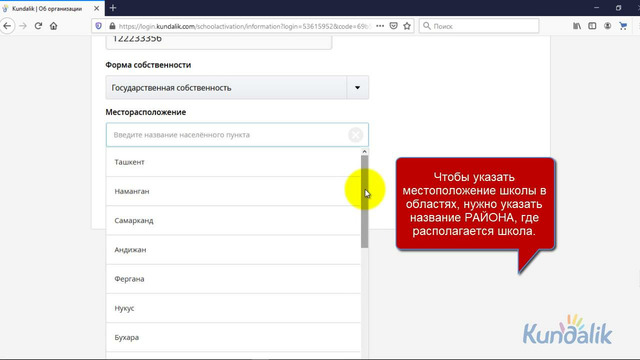Screen dimensions: 640x360
Task: Choose Андижан from the list
Action: [x=233, y=250]
